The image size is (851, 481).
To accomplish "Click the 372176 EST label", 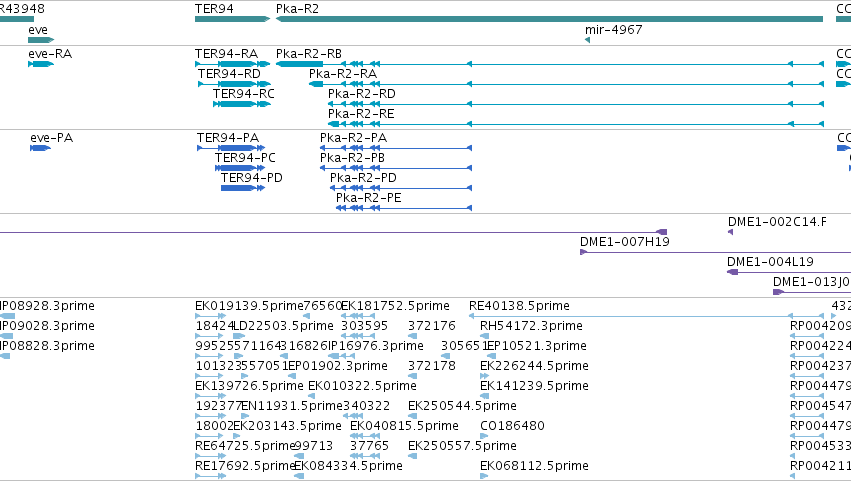I will pyautogui.click(x=432, y=326).
